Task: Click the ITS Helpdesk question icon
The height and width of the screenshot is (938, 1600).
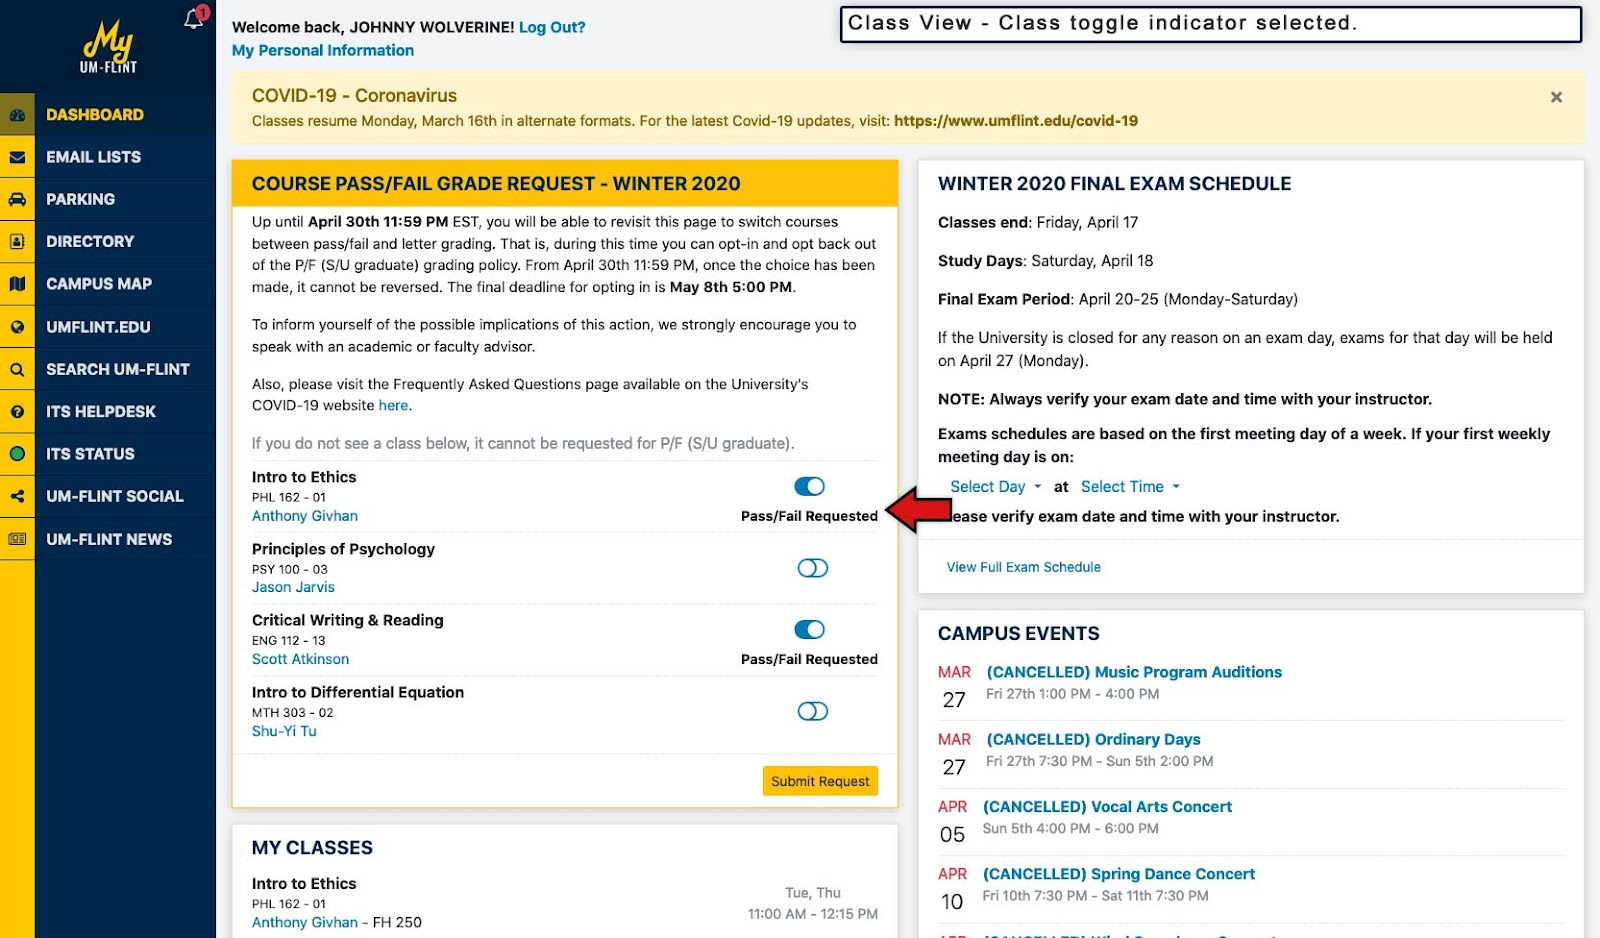Action: pyautogui.click(x=17, y=411)
